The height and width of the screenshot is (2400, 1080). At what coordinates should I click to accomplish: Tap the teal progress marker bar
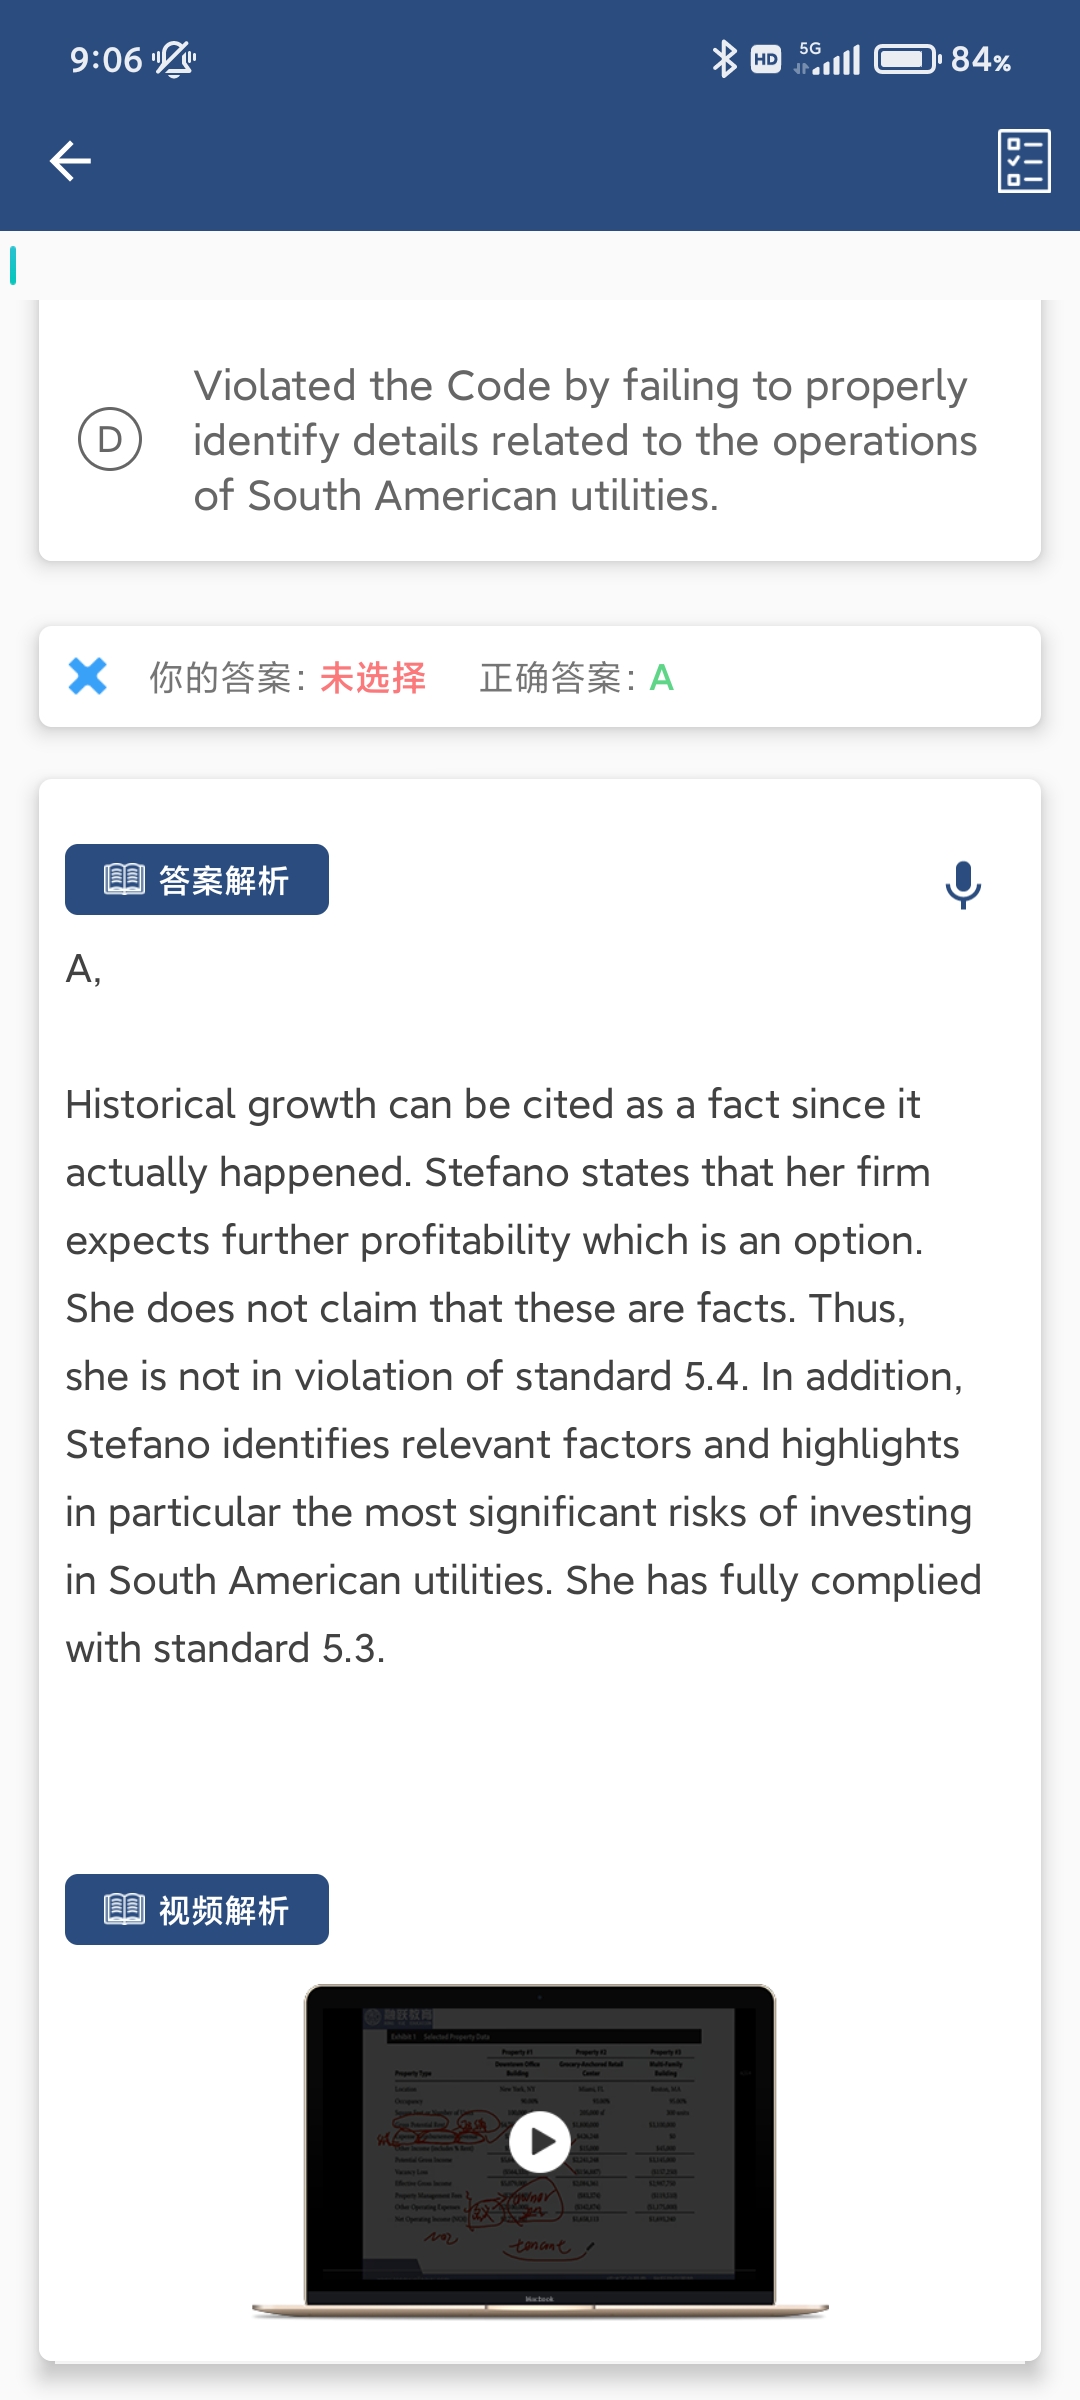click(13, 265)
